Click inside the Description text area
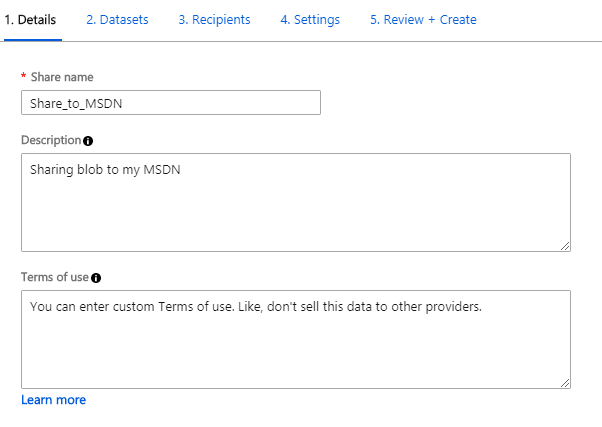602x427 pixels. pos(296,202)
